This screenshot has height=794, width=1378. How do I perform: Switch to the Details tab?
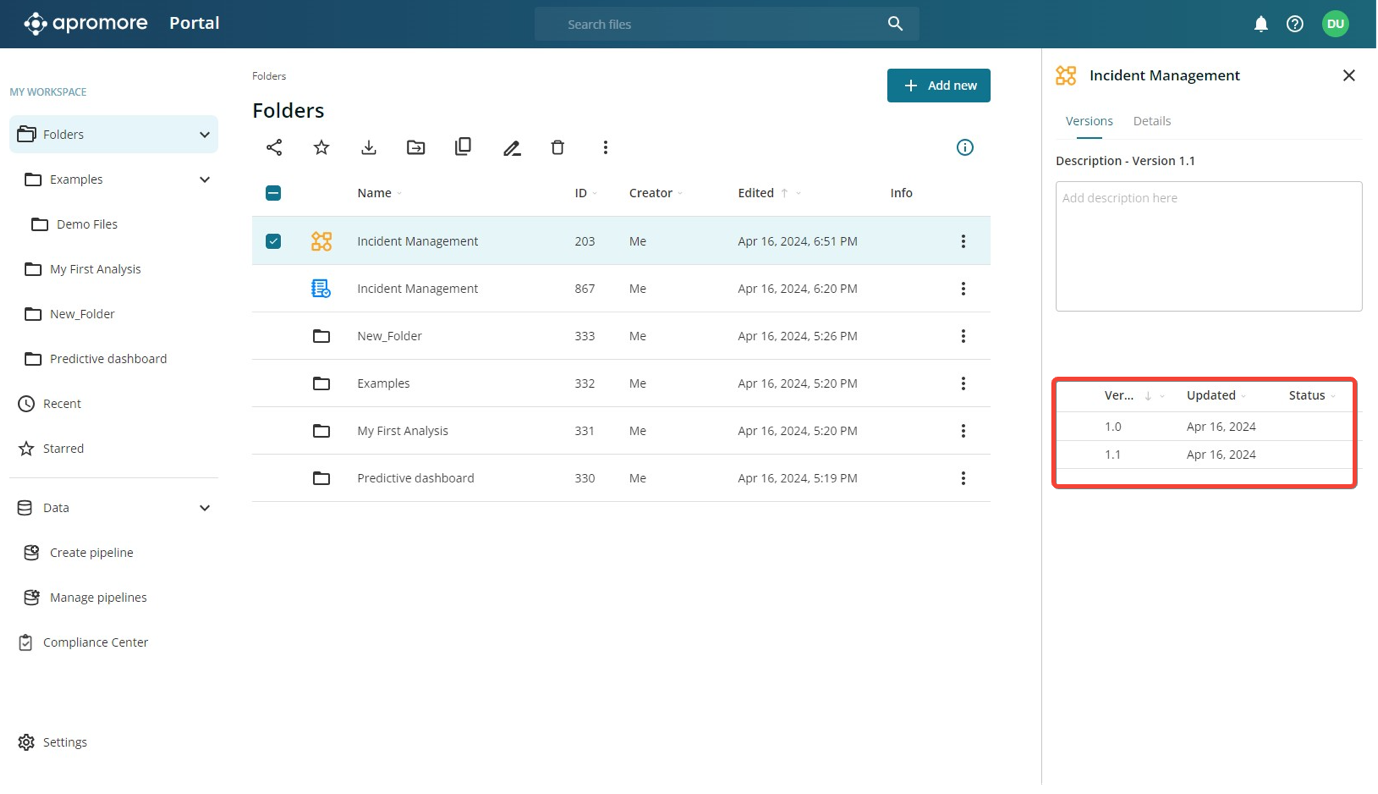tap(1151, 121)
